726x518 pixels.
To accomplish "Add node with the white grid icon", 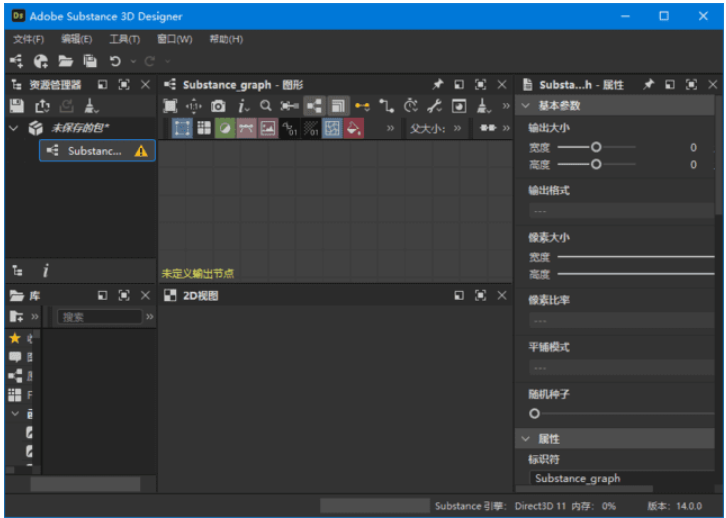I will (x=204, y=128).
